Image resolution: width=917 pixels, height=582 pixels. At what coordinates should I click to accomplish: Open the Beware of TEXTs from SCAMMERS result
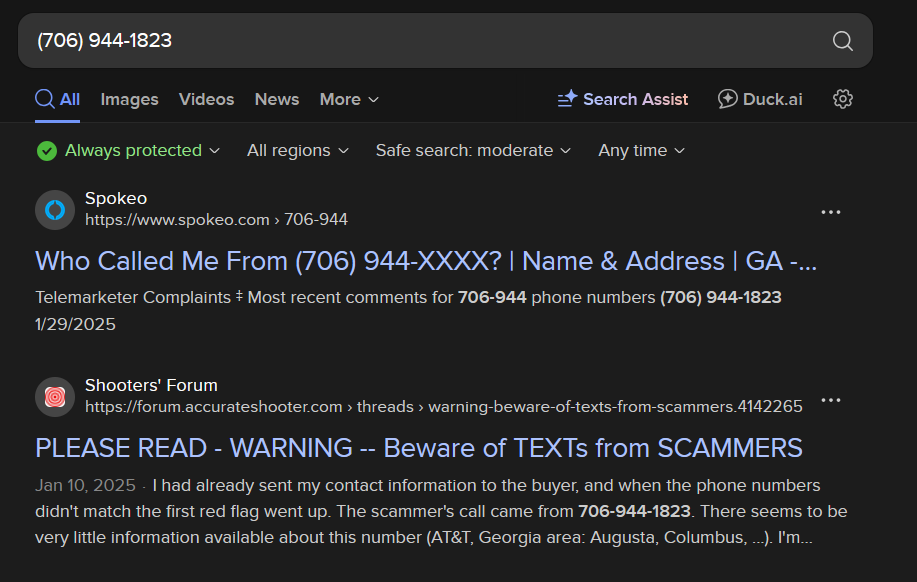point(419,448)
